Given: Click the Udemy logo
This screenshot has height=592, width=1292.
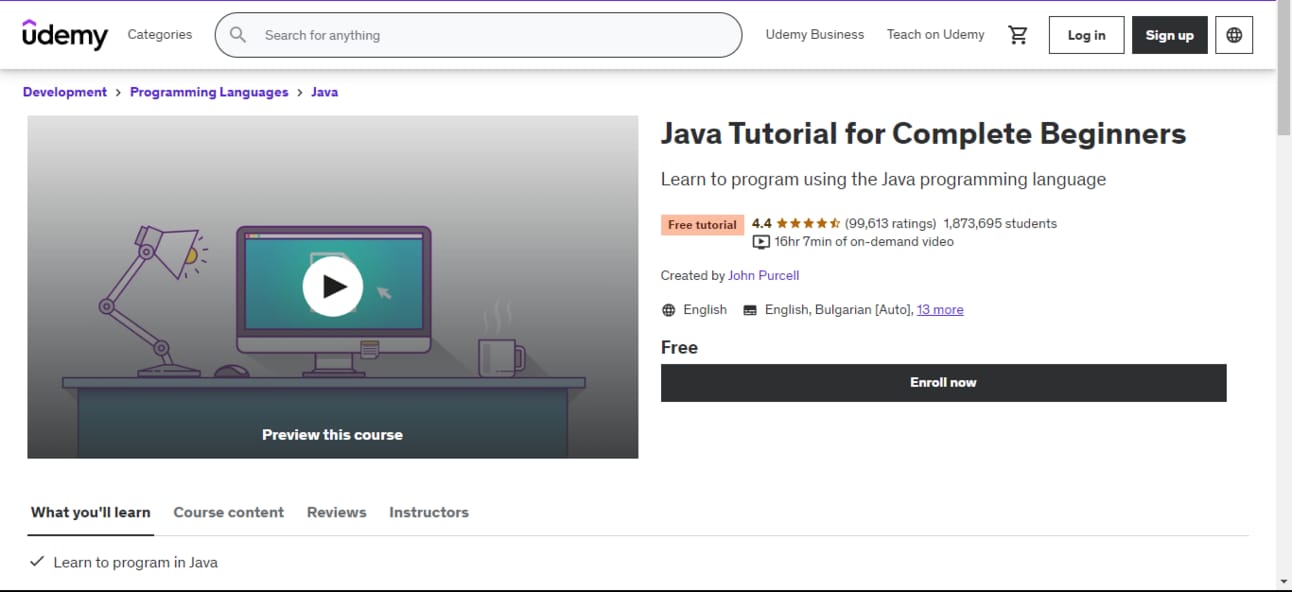Looking at the screenshot, I should [65, 35].
